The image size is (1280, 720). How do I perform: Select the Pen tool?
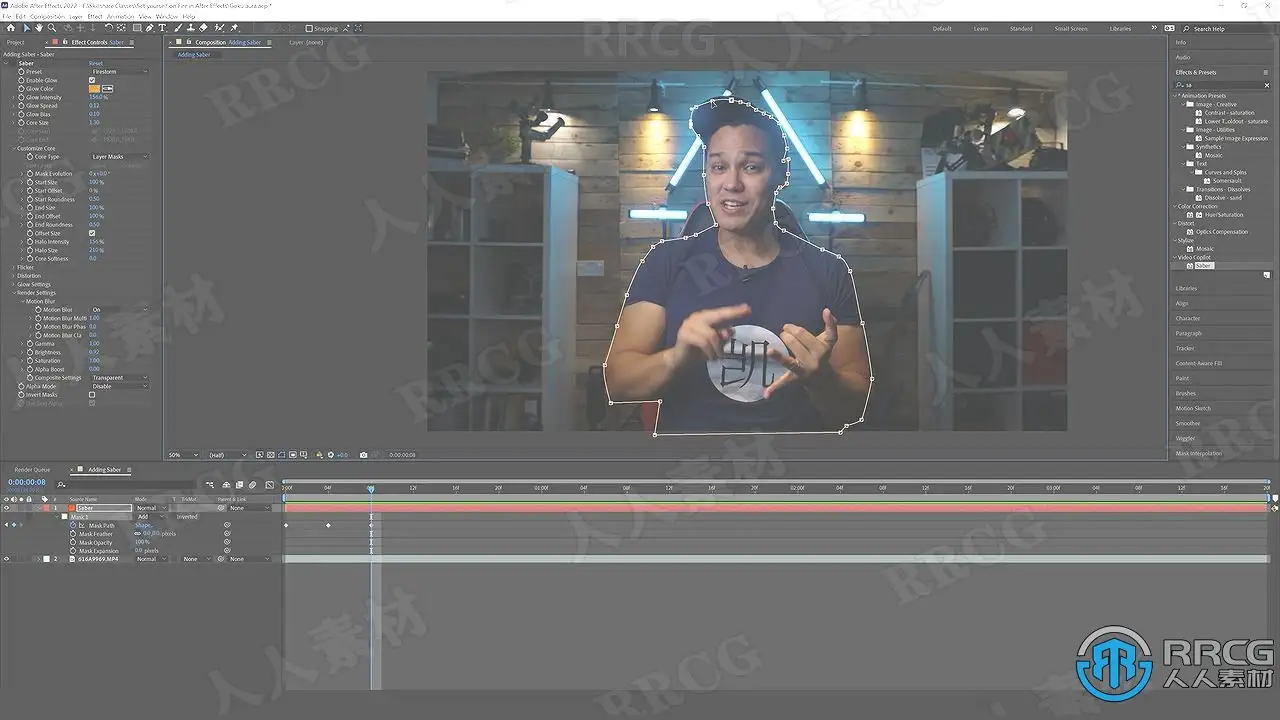point(150,28)
